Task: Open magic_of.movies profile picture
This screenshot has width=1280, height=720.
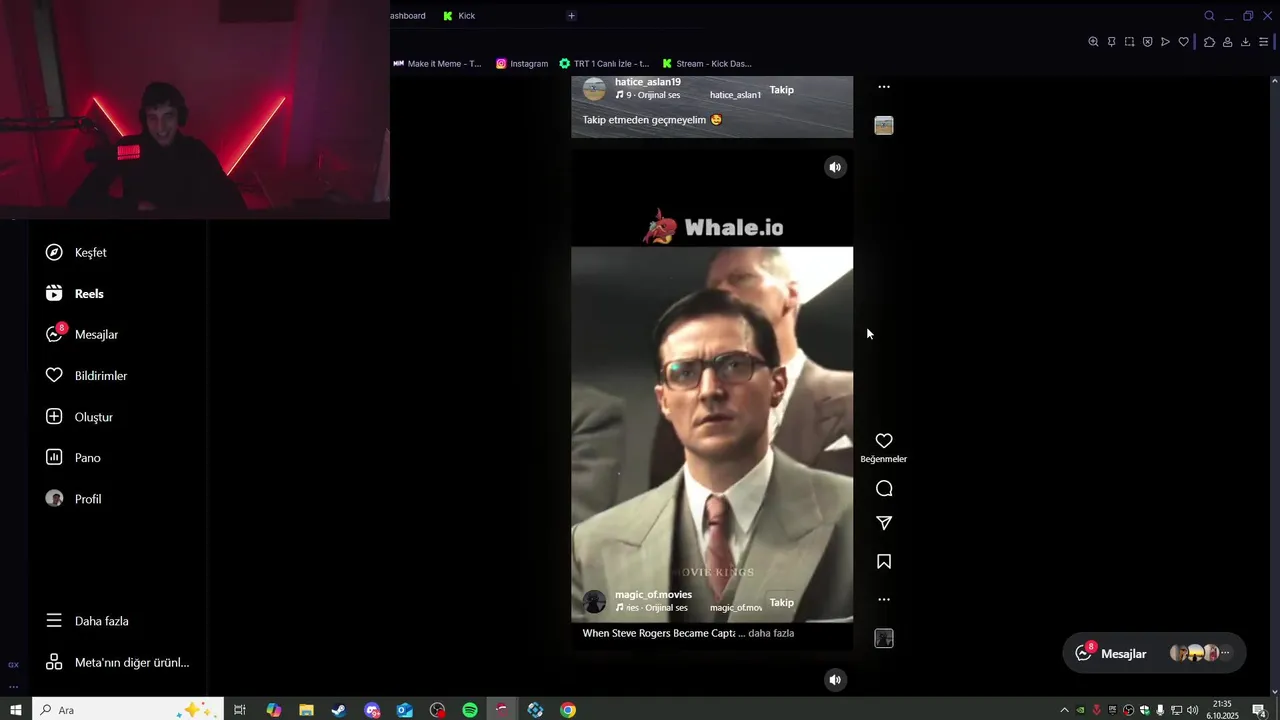Action: [595, 601]
